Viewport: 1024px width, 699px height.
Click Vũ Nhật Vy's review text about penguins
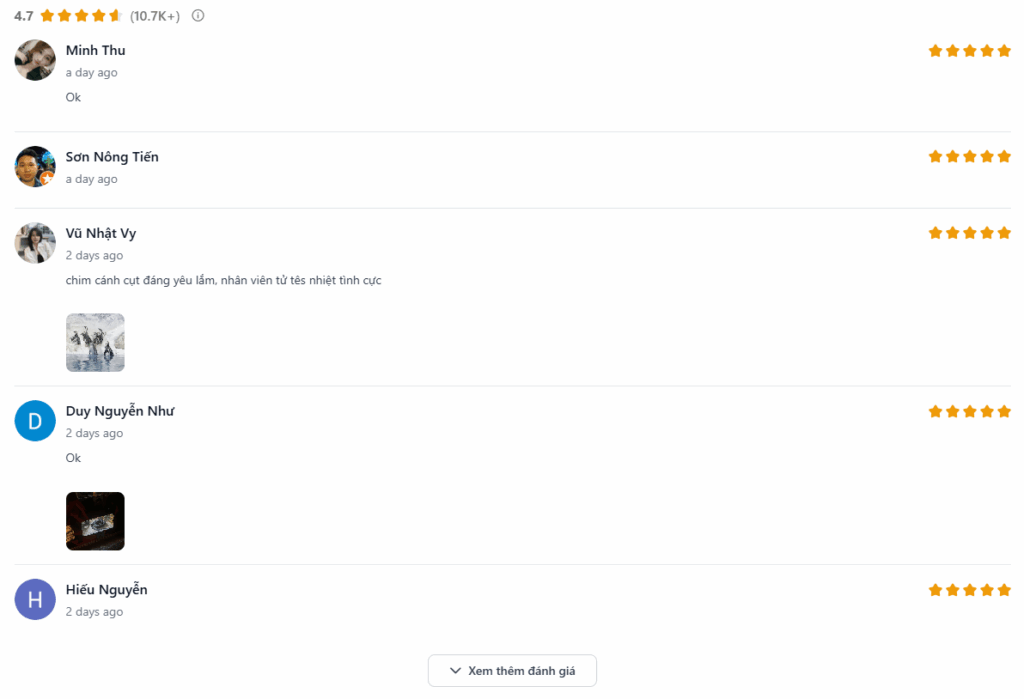pyautogui.click(x=223, y=280)
